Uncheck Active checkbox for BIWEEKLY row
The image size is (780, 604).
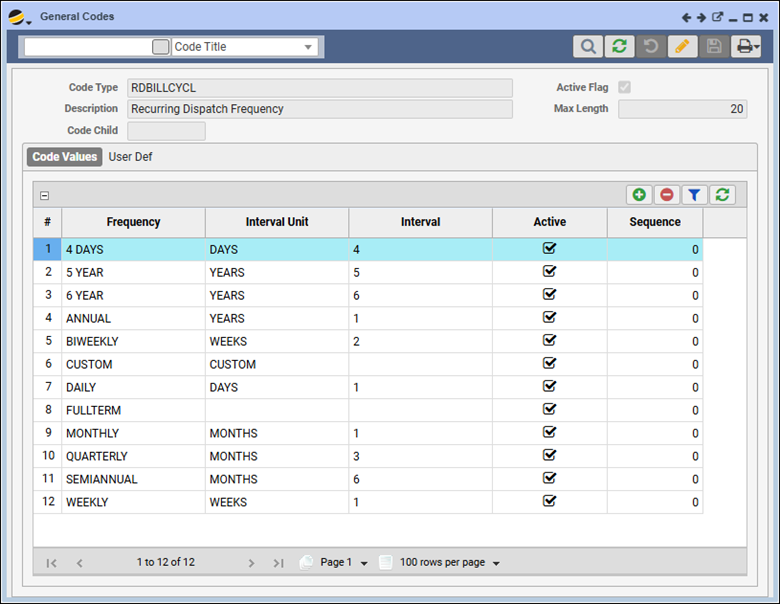[549, 340]
